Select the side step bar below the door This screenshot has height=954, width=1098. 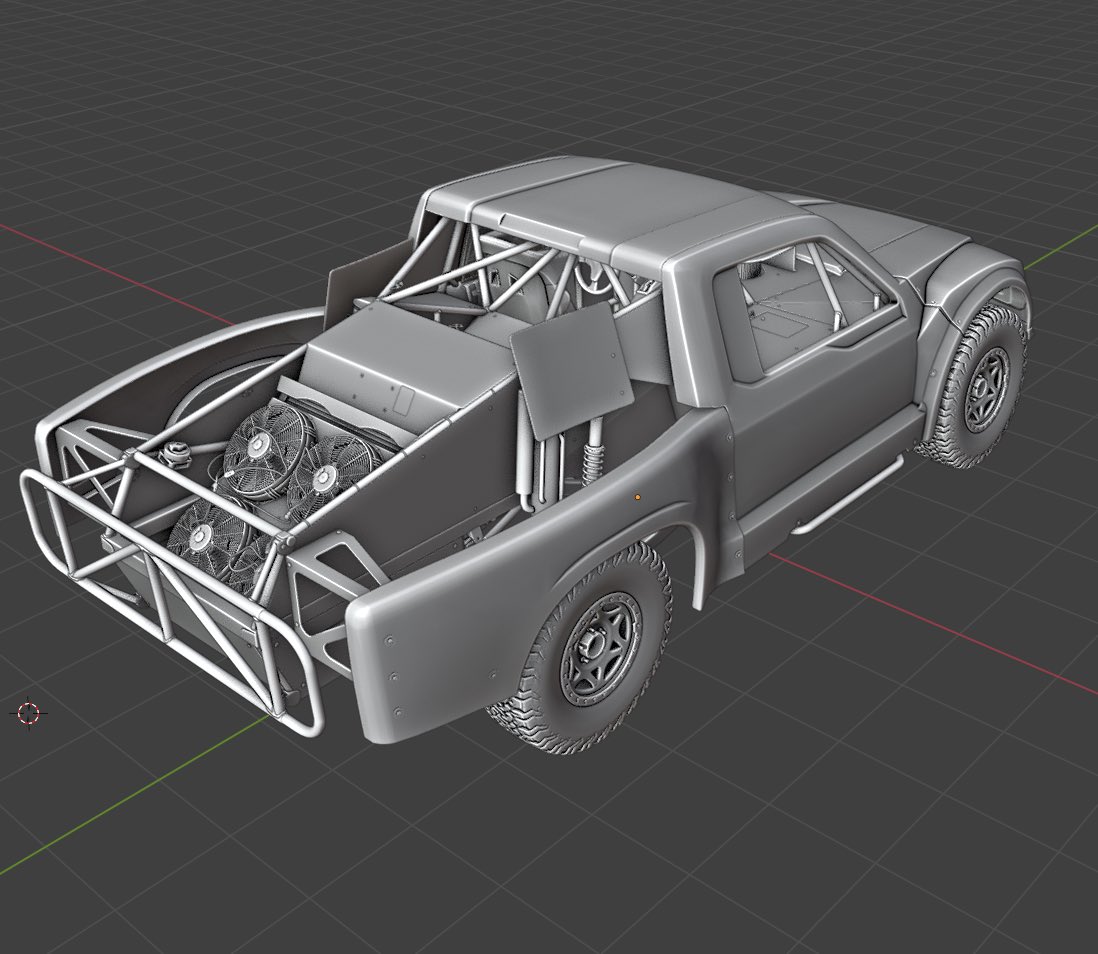847,497
